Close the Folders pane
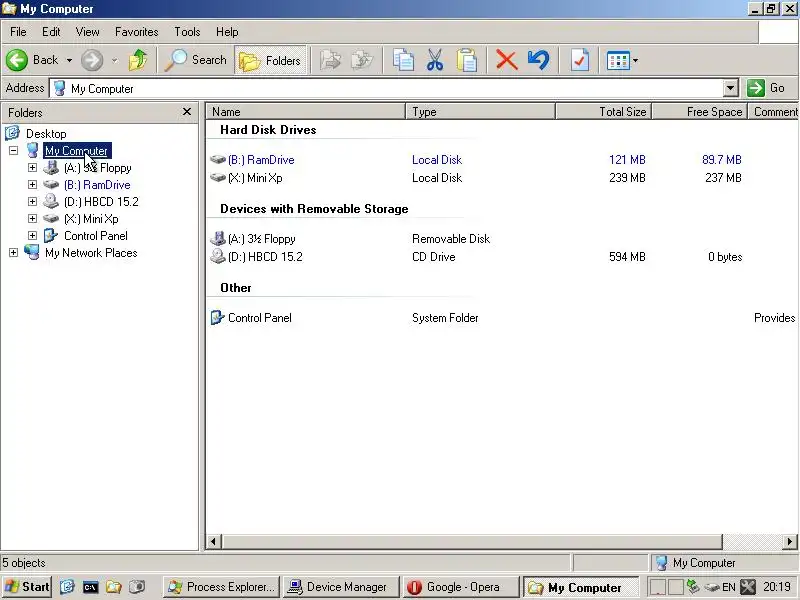This screenshot has width=800, height=600. (187, 112)
